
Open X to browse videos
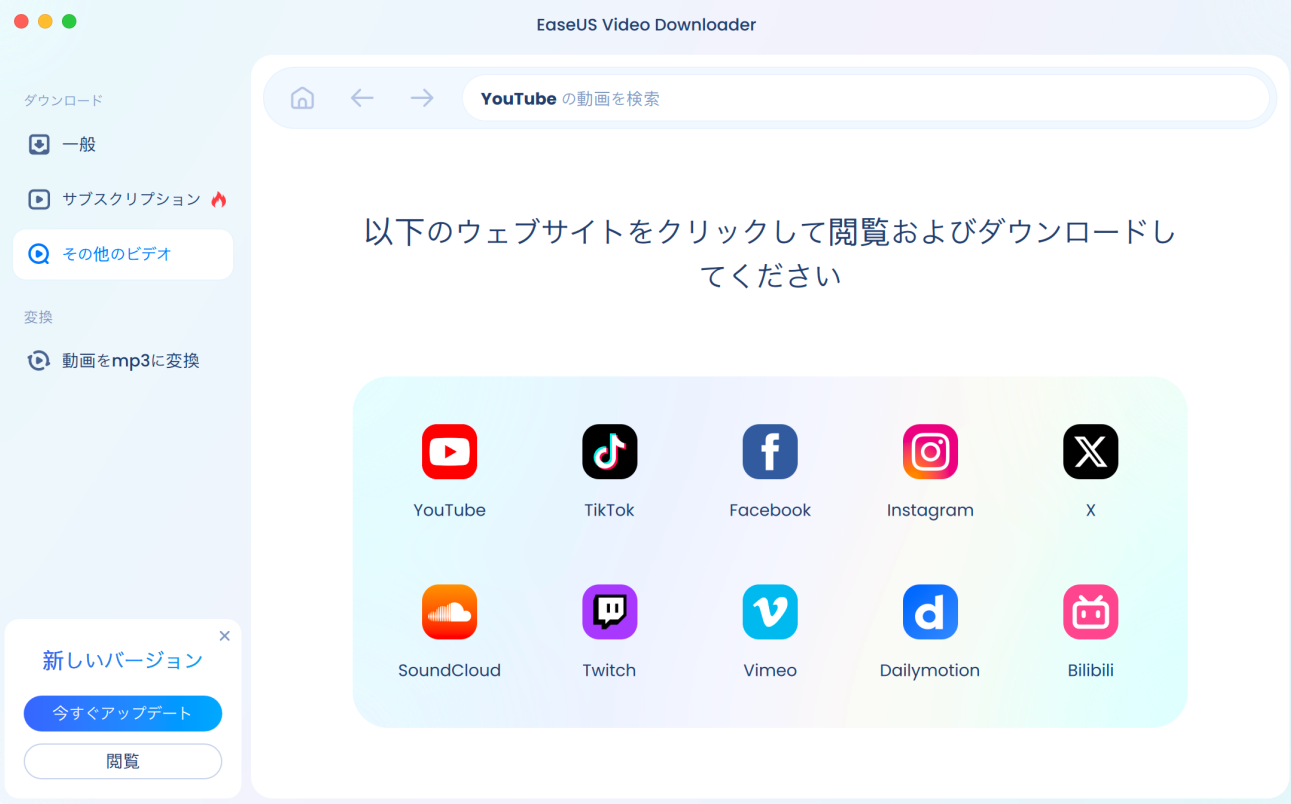tap(1090, 452)
